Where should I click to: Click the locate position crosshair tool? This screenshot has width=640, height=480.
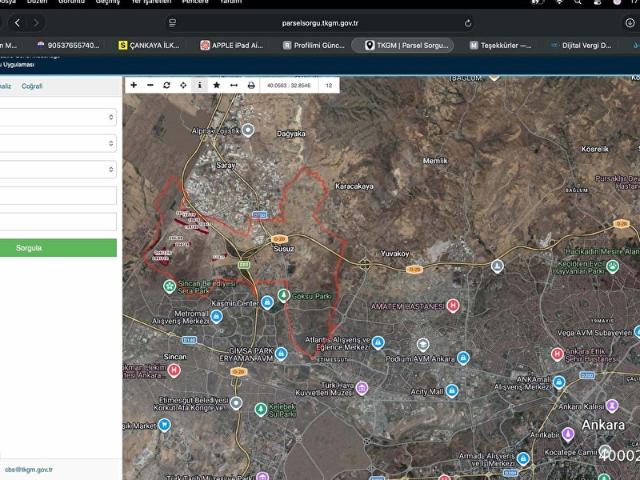(x=183, y=85)
